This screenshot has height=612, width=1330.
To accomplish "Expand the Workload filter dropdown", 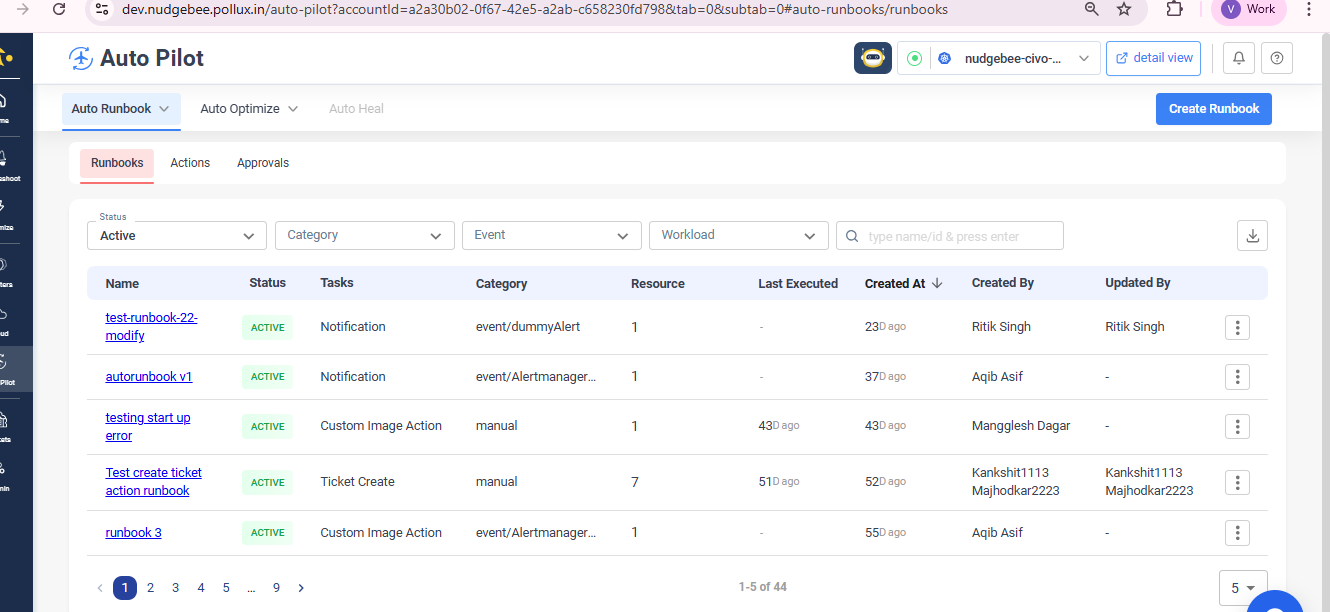I will pos(738,235).
